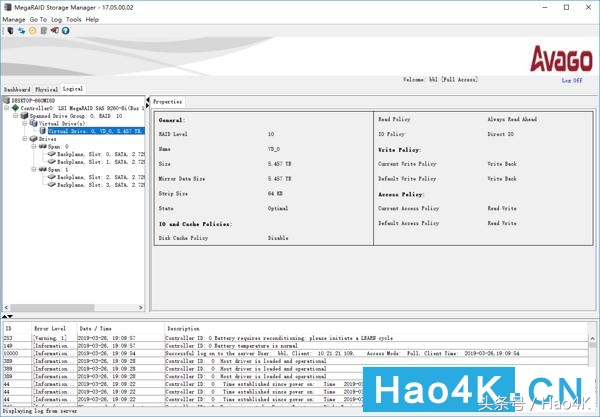
Task: Click the Current Write Policy label
Action: (x=407, y=164)
